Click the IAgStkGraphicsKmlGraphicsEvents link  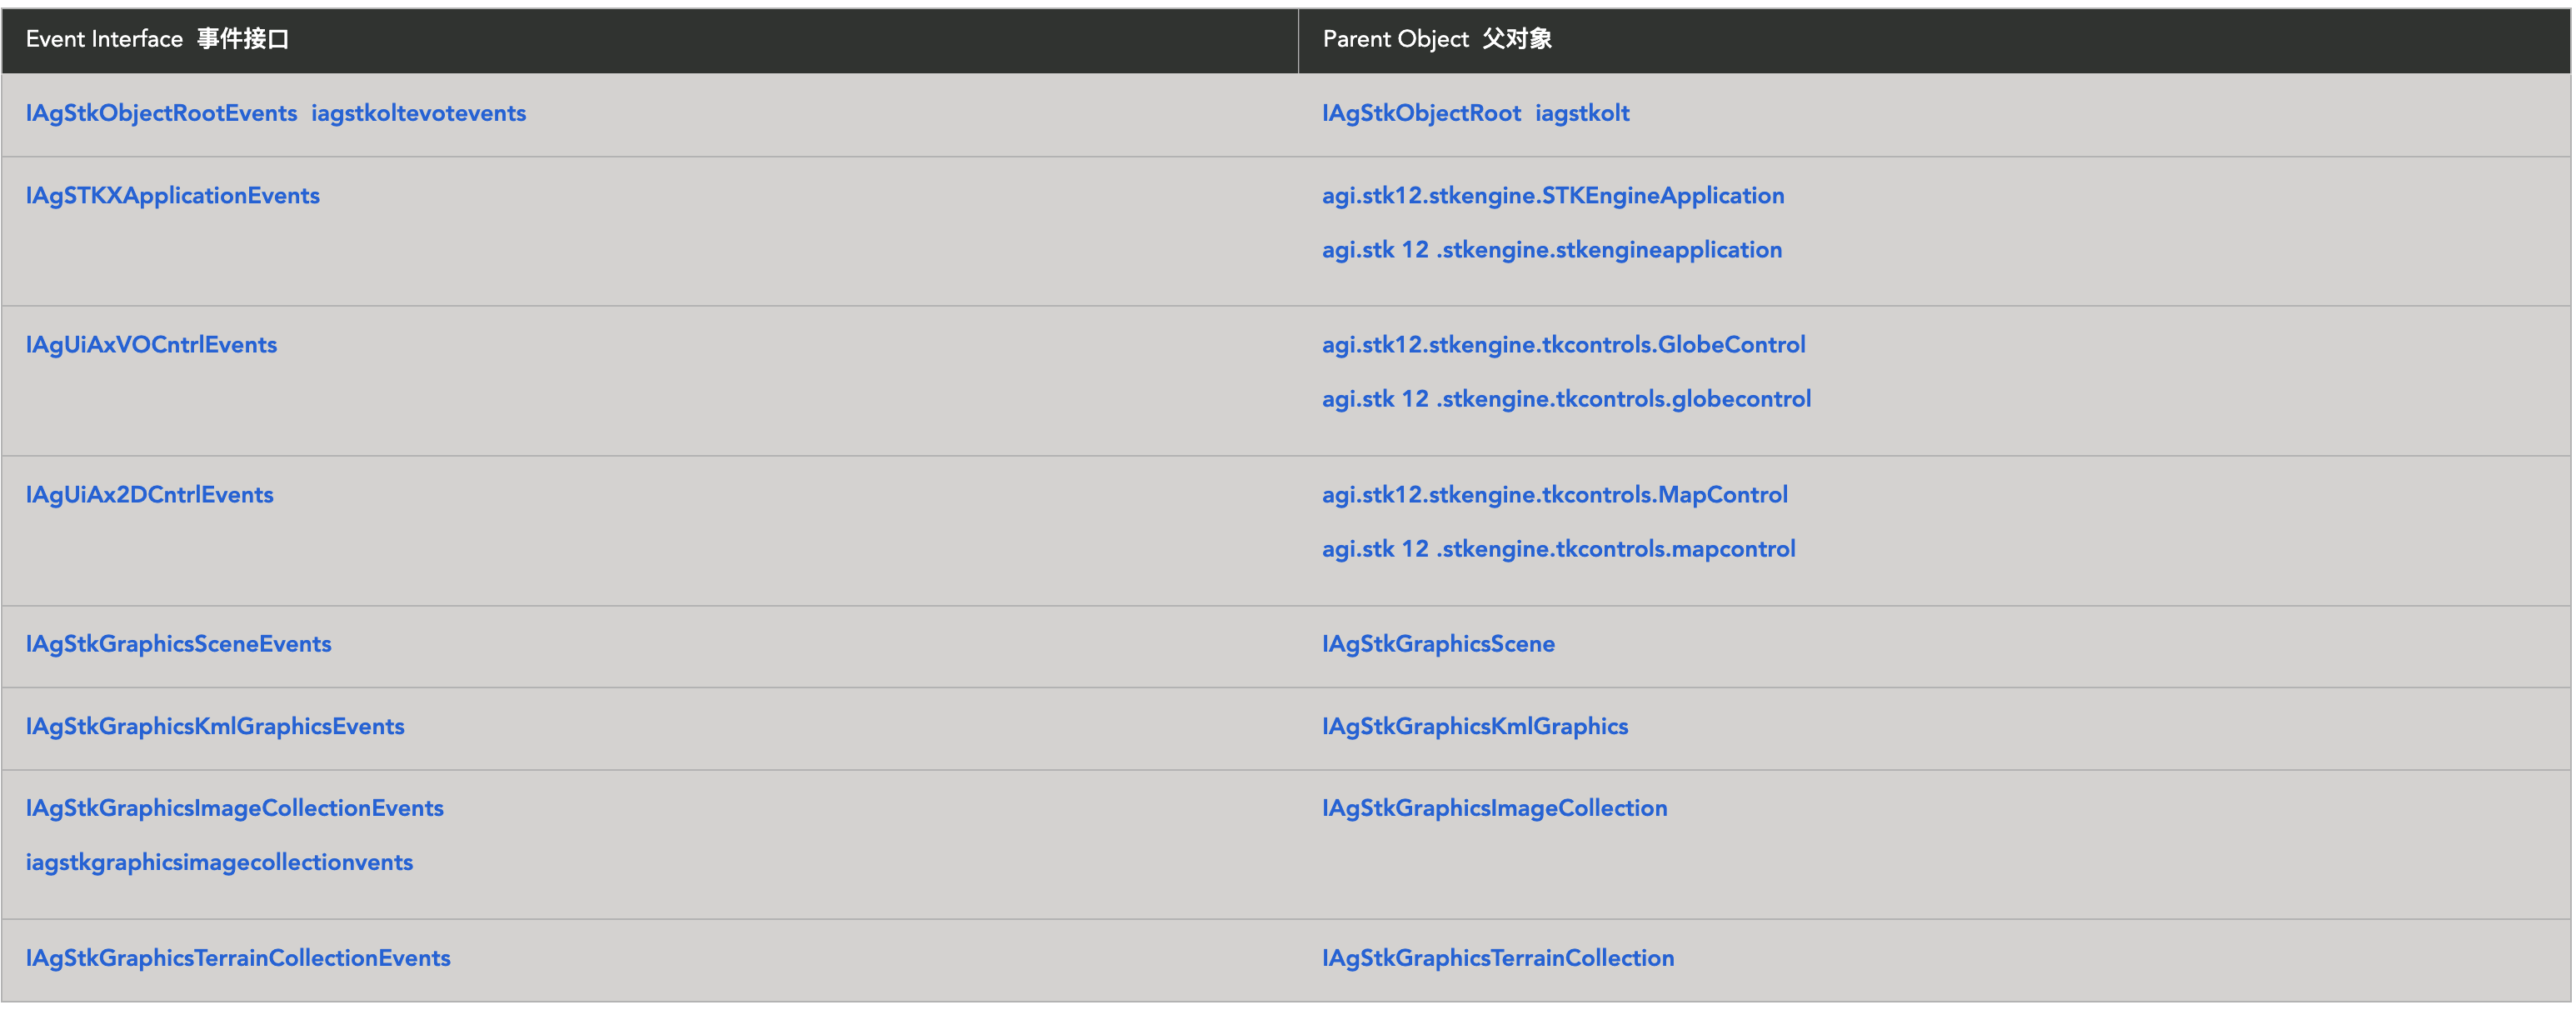point(215,726)
